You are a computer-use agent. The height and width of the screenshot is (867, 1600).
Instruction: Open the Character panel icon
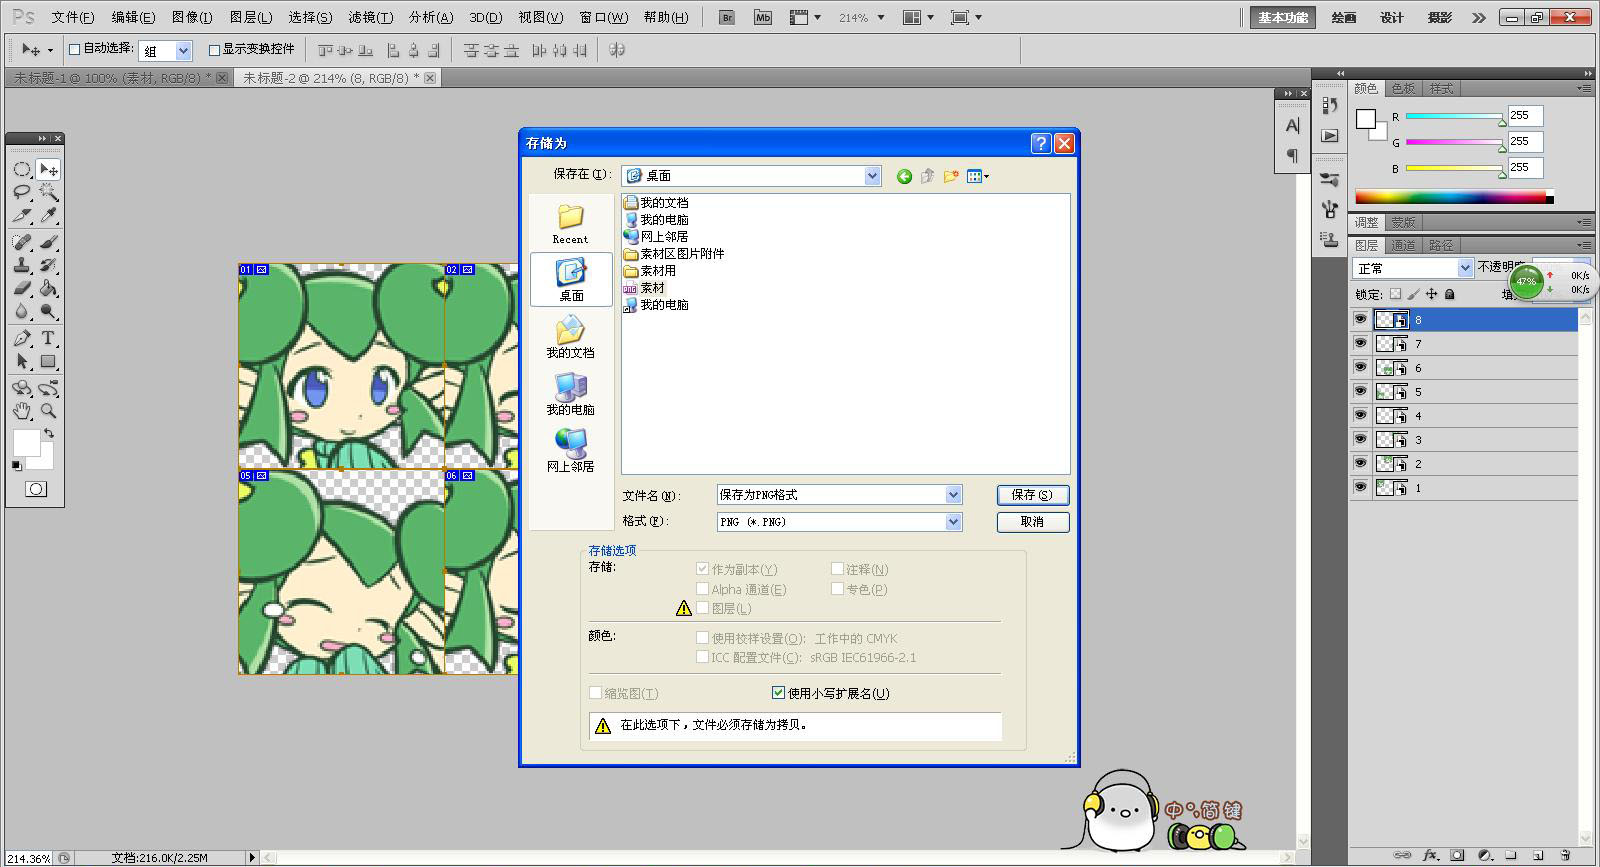[x=1292, y=126]
